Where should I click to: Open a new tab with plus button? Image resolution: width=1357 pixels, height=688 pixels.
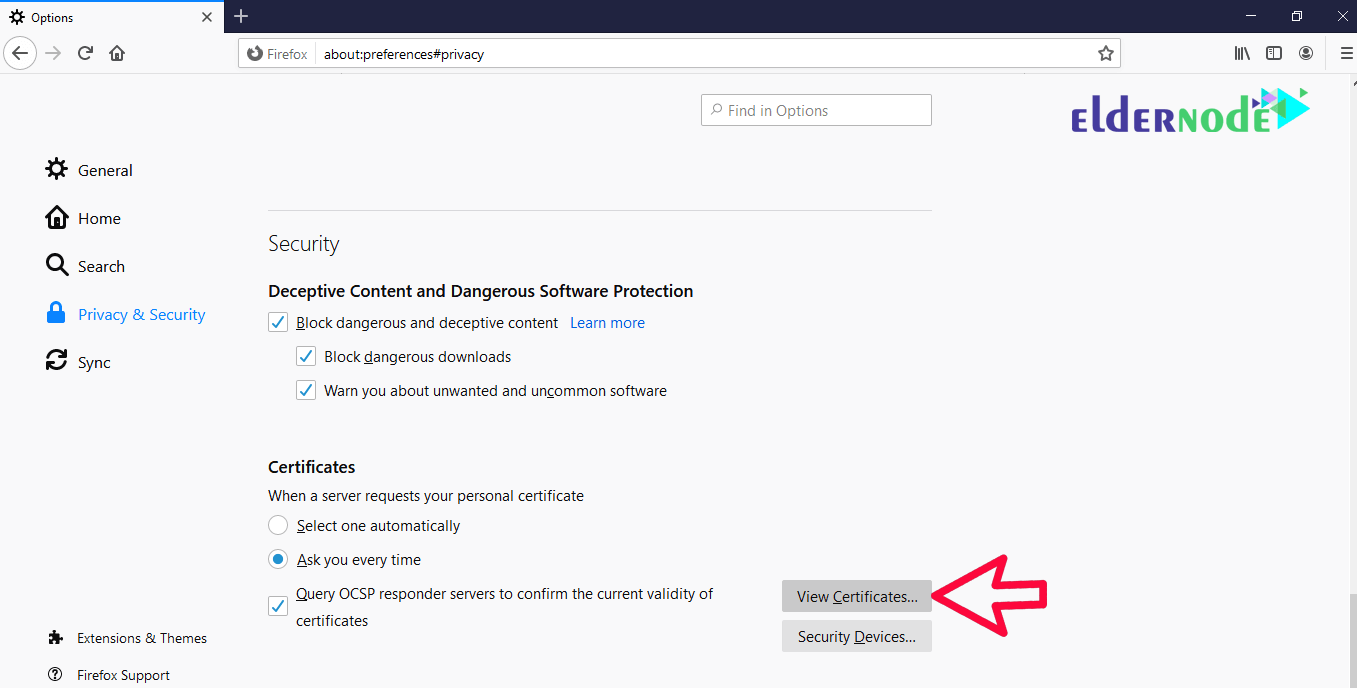(241, 16)
